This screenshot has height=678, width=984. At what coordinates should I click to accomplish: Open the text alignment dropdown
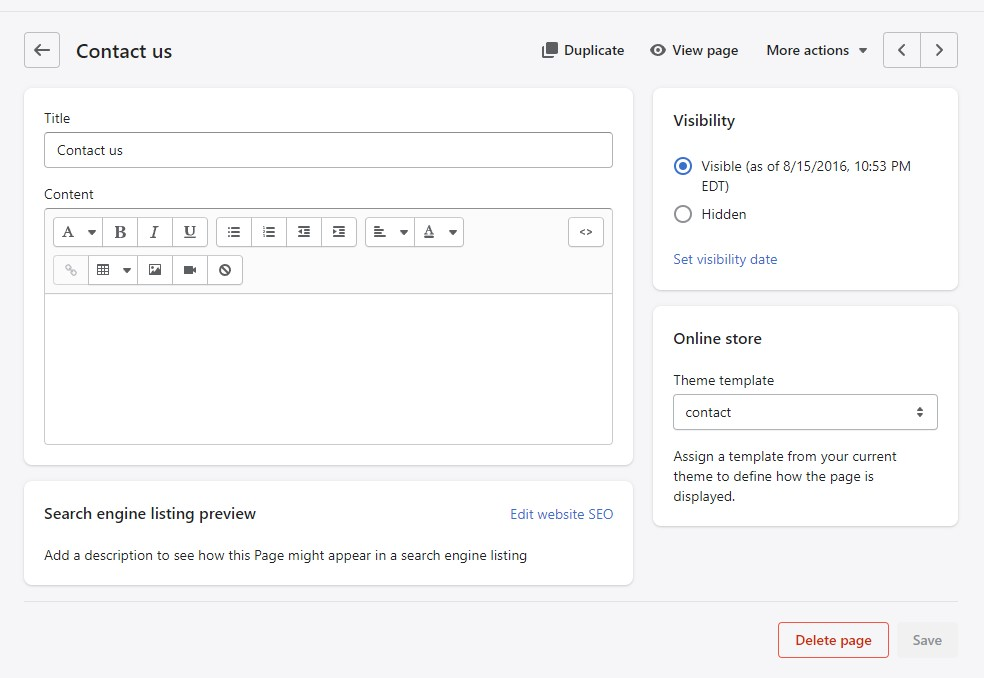point(390,232)
